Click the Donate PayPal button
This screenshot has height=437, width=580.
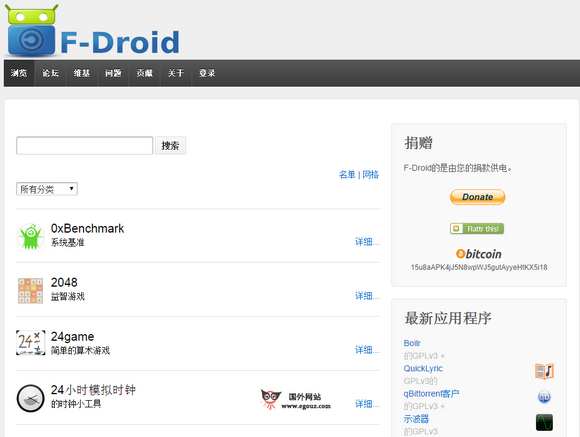click(x=478, y=197)
